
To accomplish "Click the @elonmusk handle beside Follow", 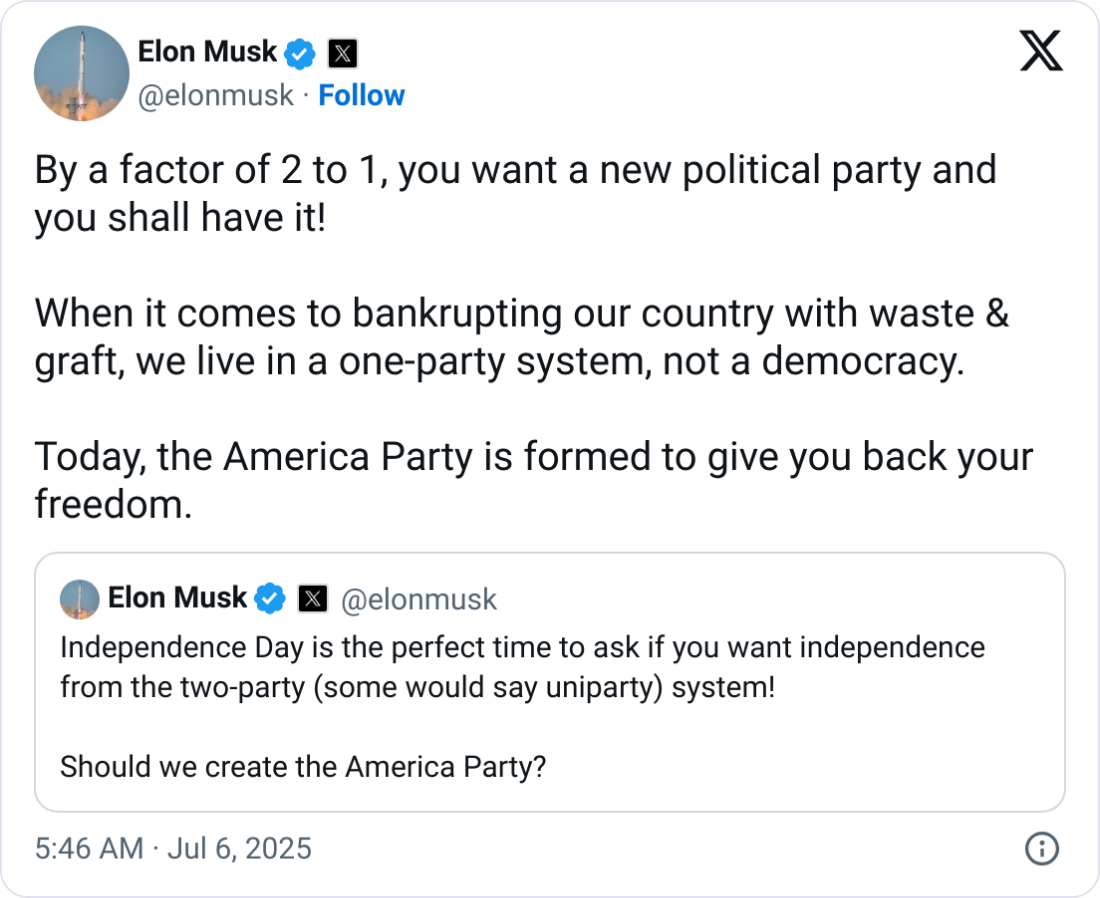I will coord(215,95).
